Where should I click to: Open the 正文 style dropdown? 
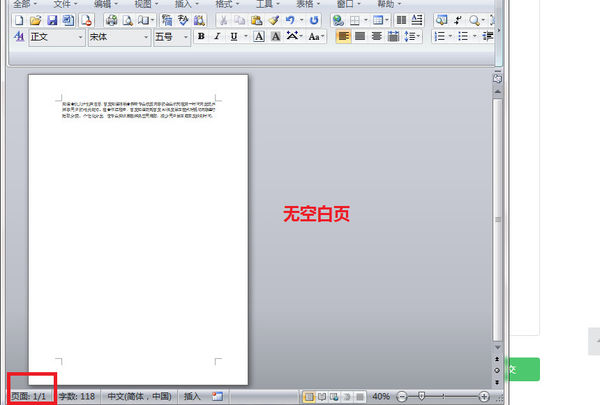click(57, 37)
